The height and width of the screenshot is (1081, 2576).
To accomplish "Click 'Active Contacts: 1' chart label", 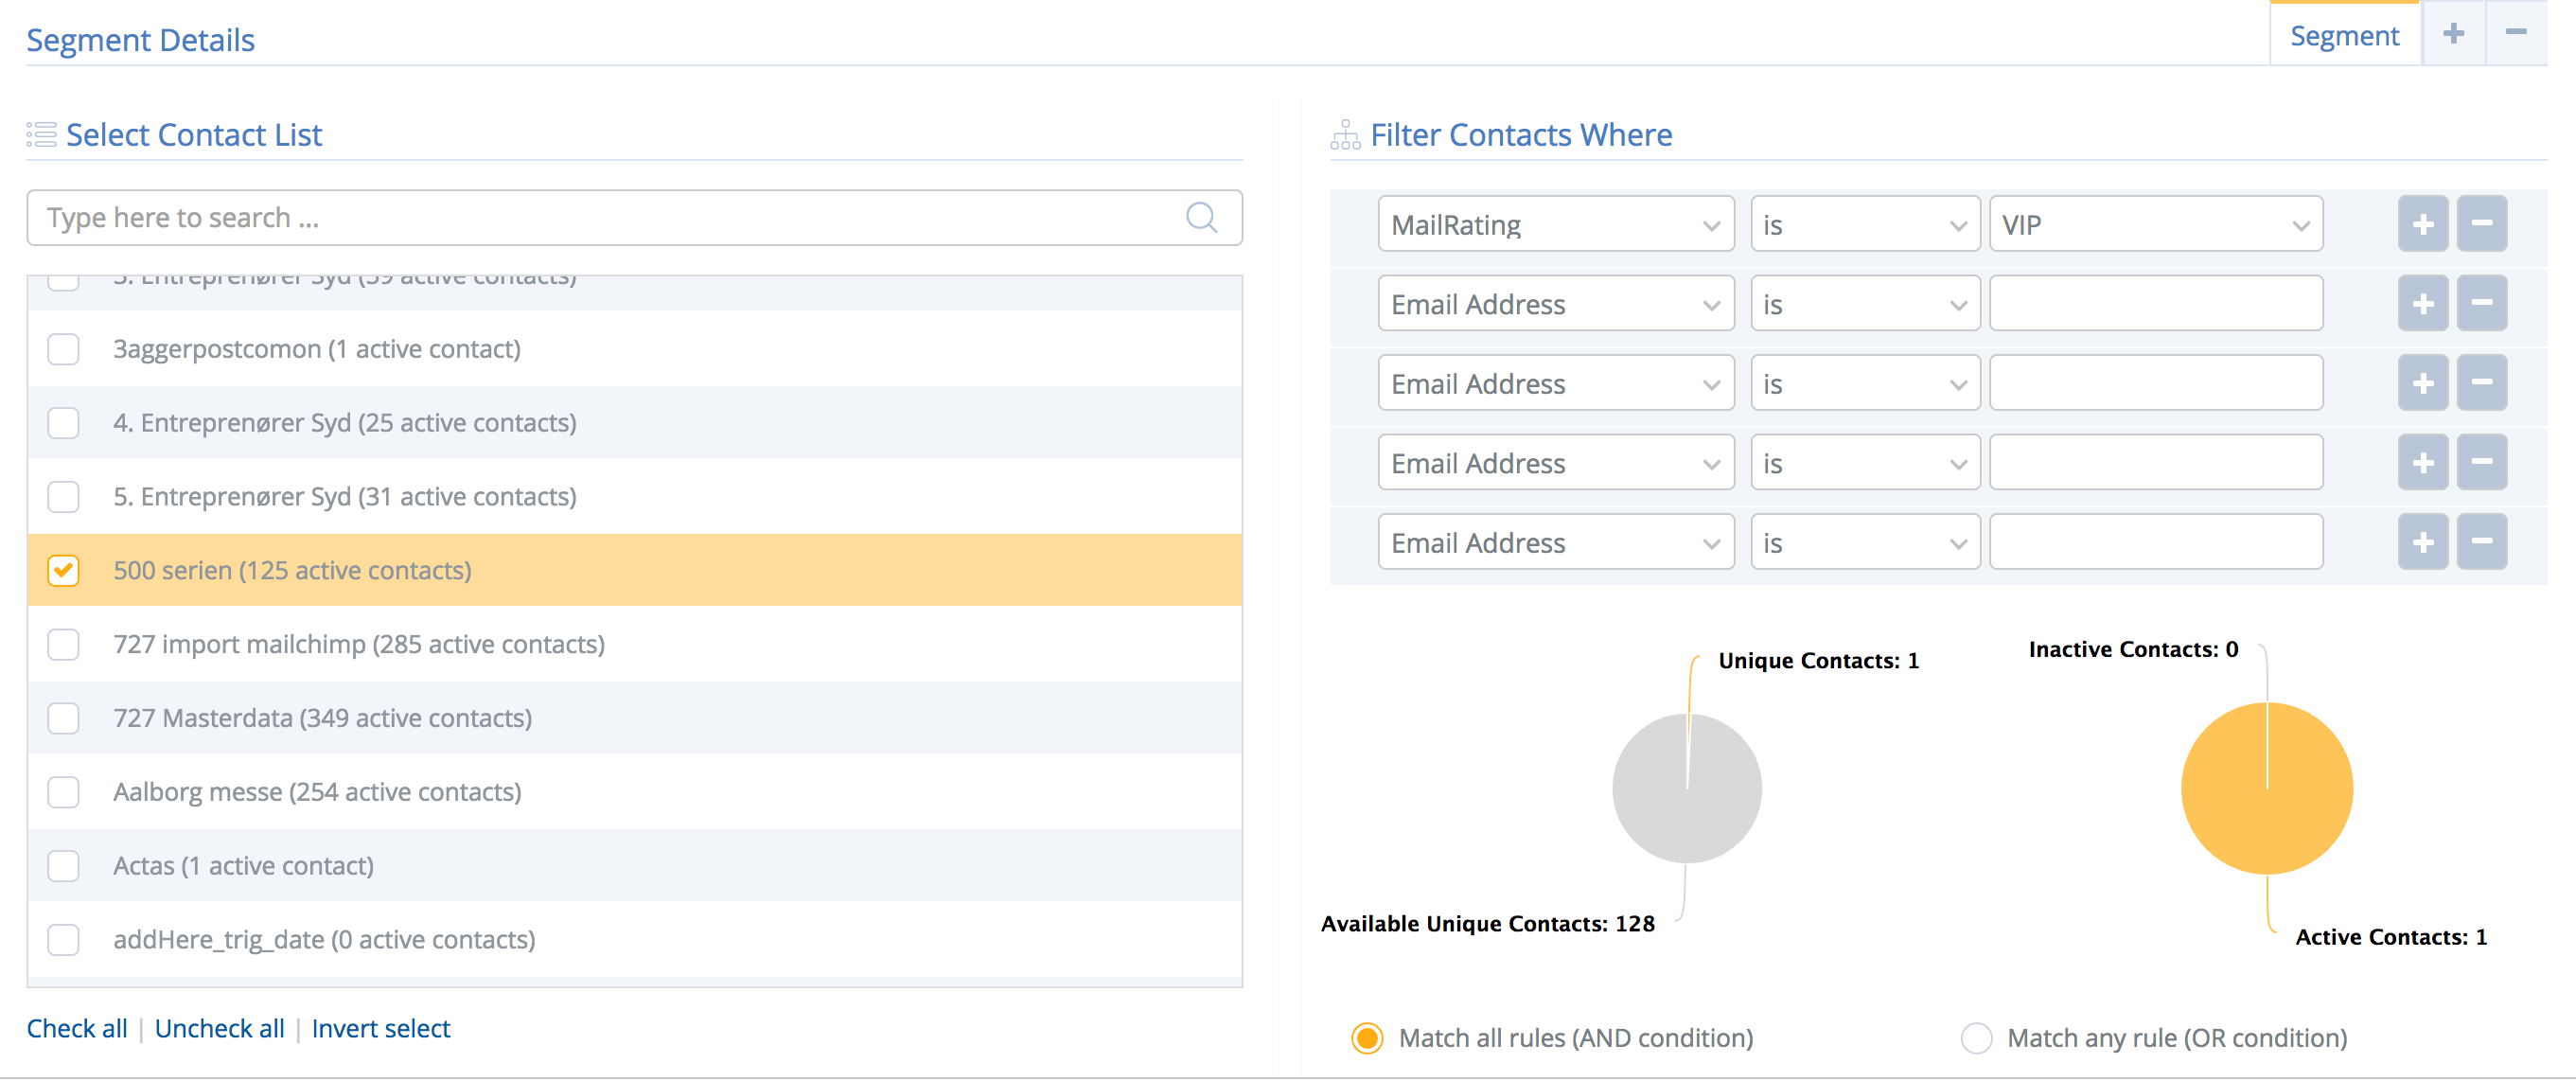I will point(2391,936).
